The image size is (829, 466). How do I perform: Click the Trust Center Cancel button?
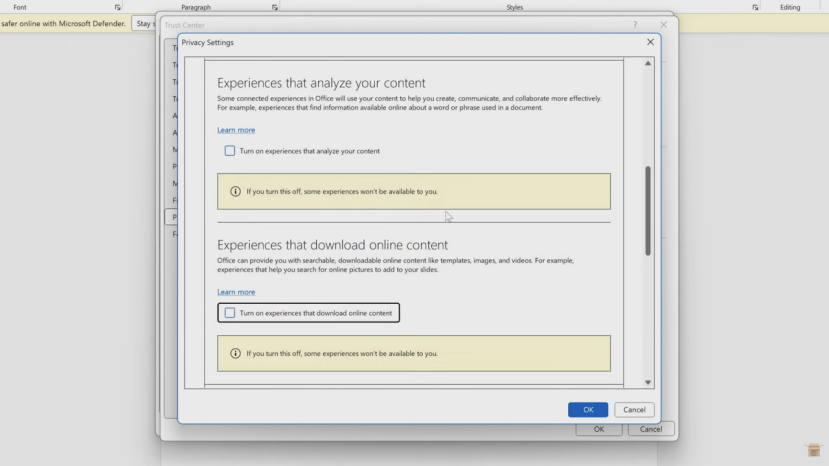[x=650, y=429]
